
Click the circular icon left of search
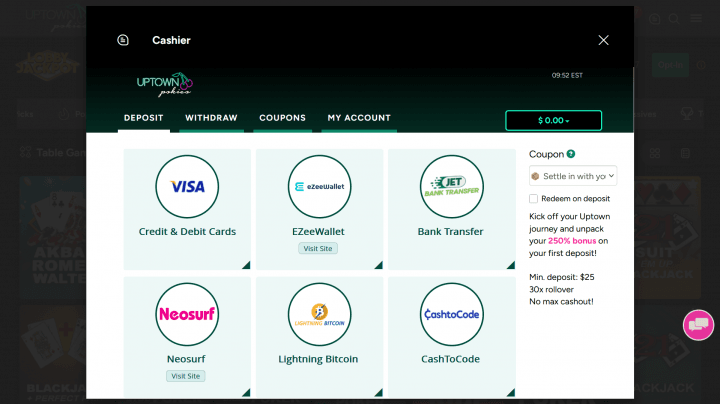655,19
